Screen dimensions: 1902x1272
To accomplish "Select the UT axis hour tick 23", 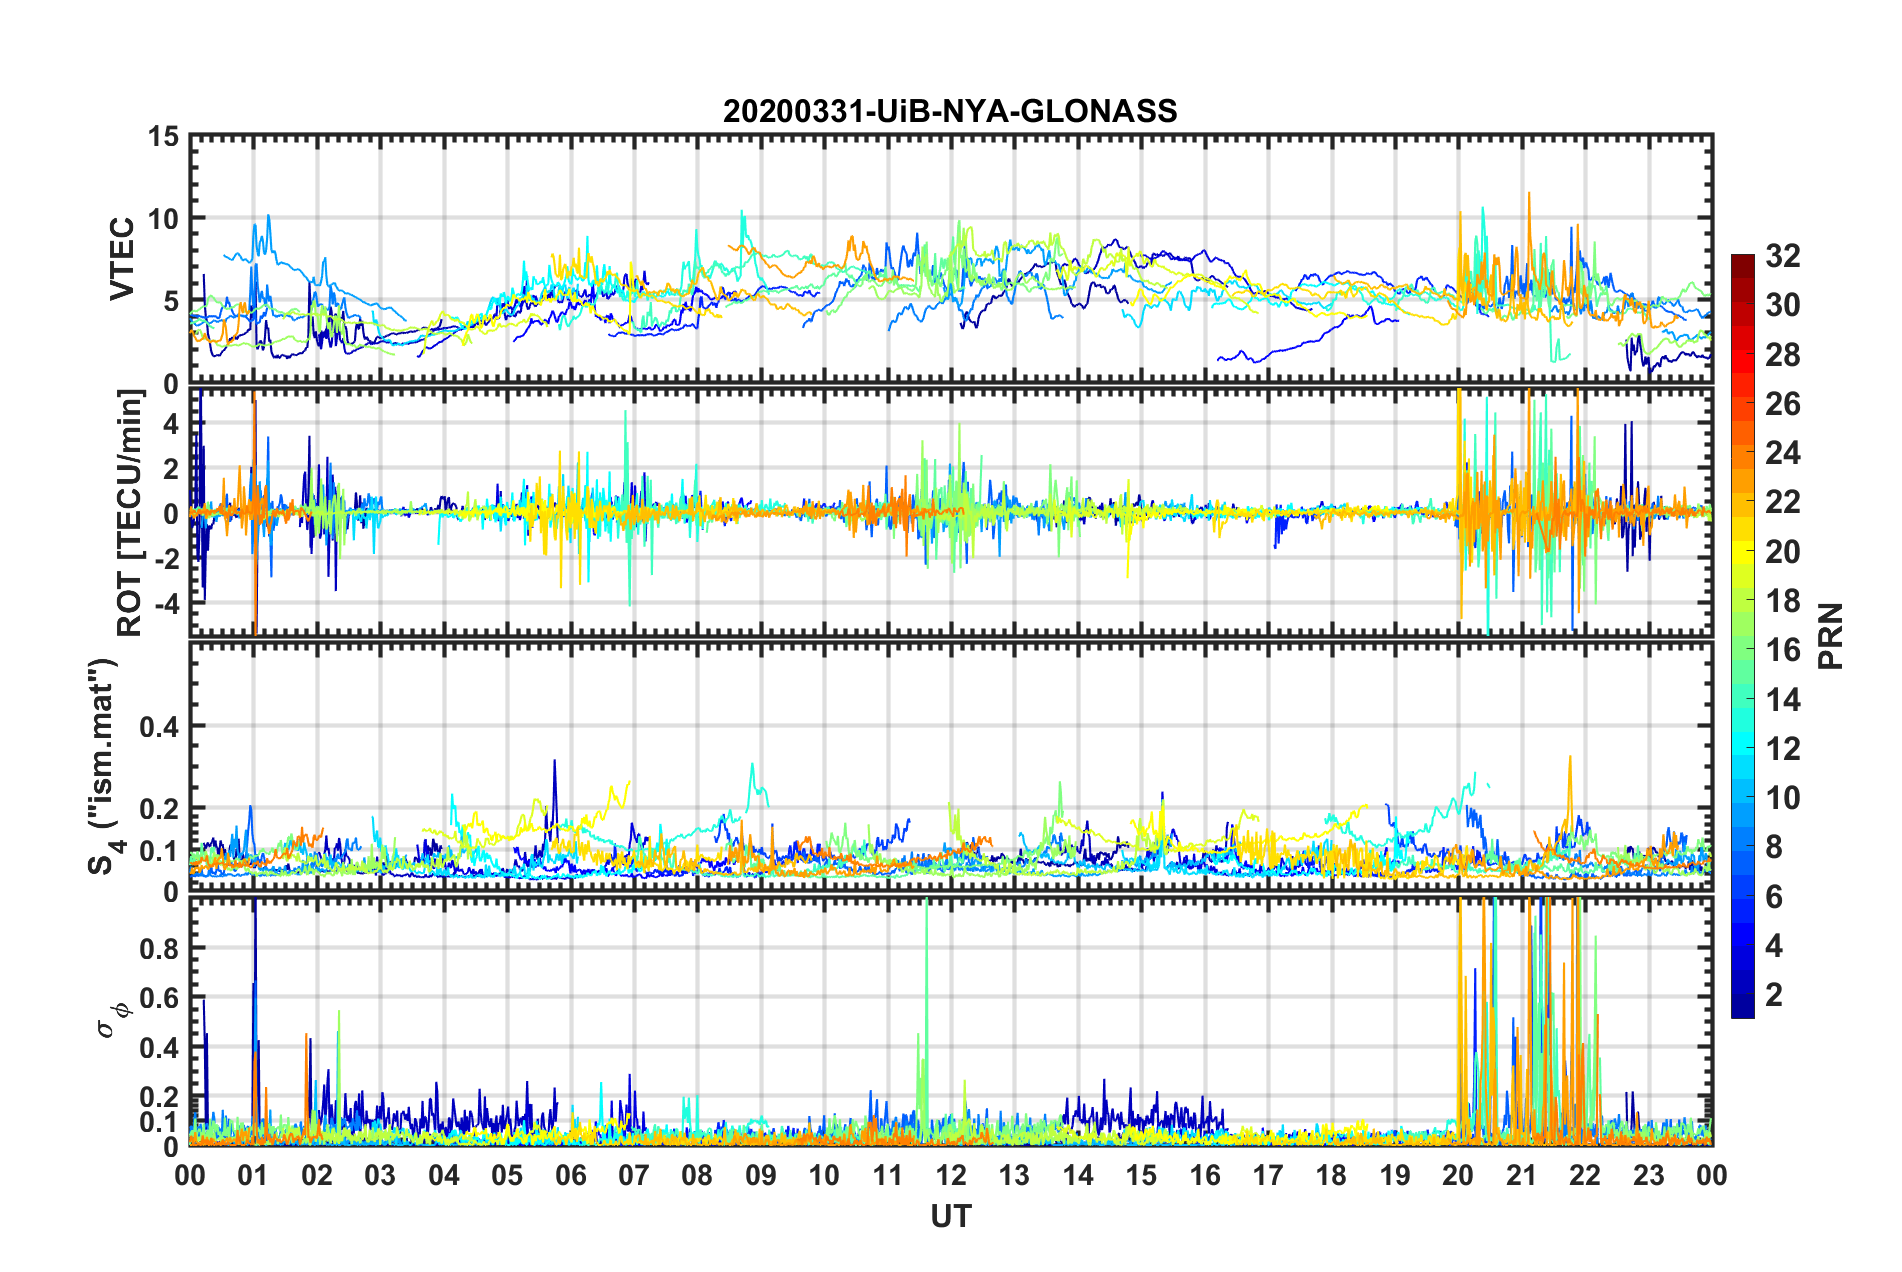I will click(1649, 1176).
